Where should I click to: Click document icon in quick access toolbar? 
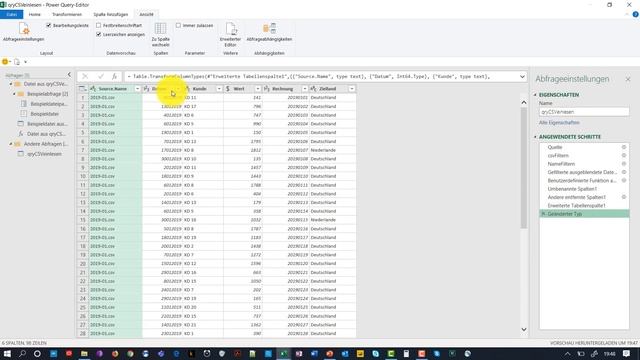17,62
